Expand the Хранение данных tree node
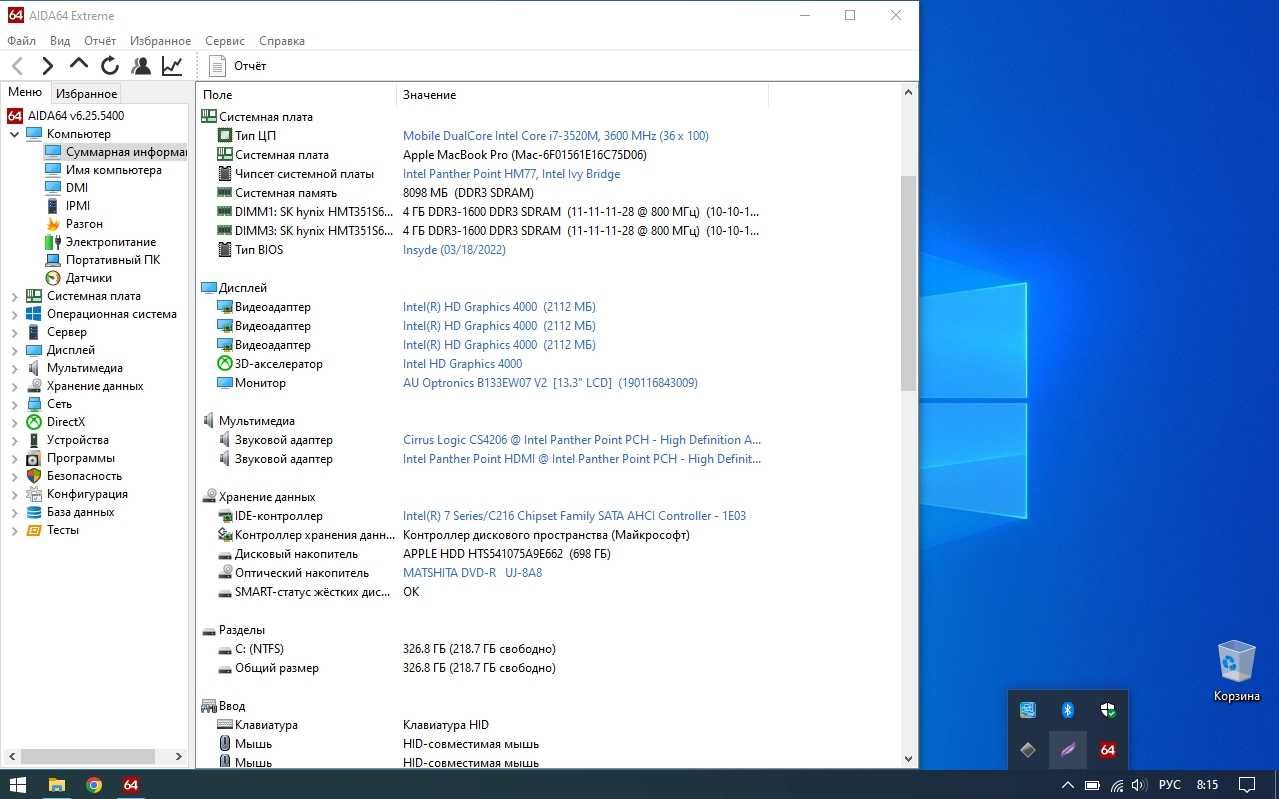1279x799 pixels. pos(15,386)
